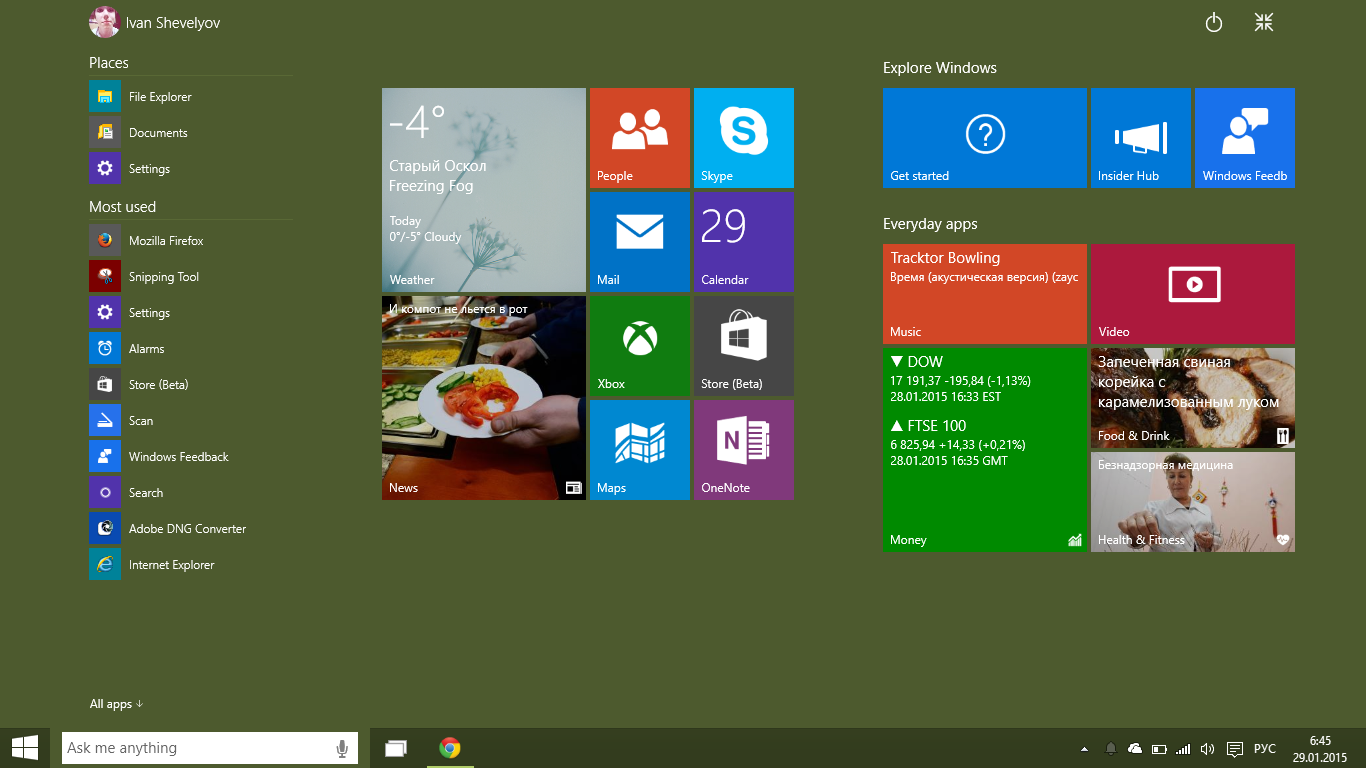Open the notifications bell tray icon
This screenshot has width=1366, height=768.
coord(1110,748)
